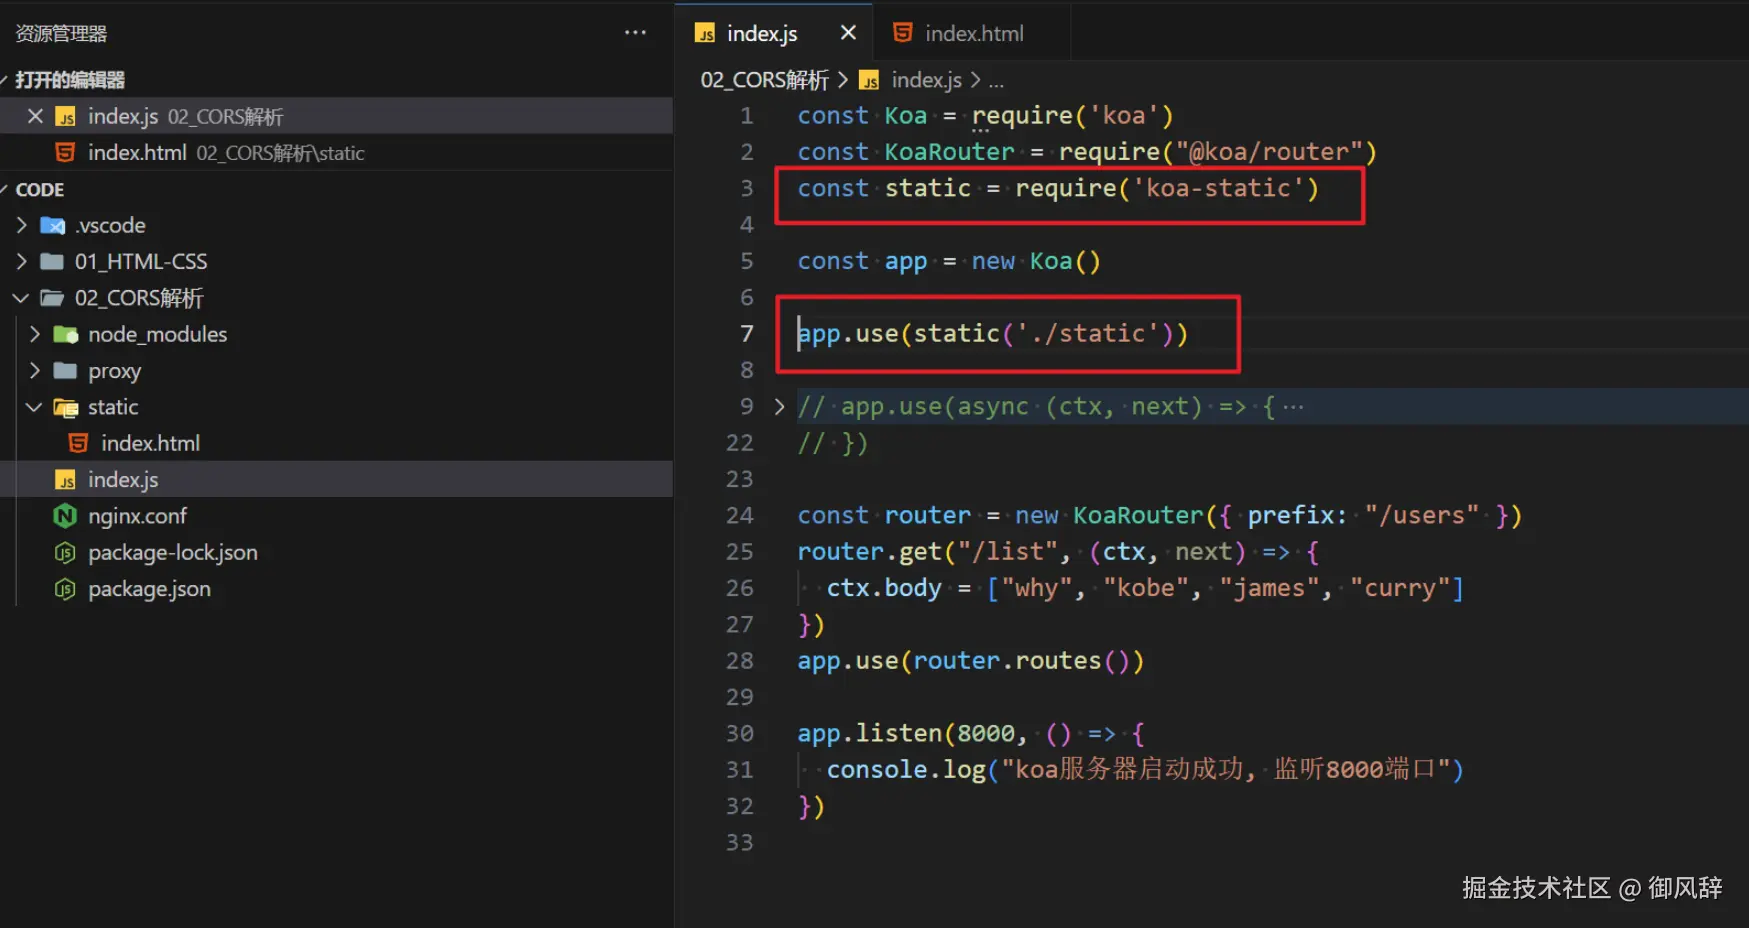This screenshot has height=928, width=1749.
Task: Click the explorer more actions ellipsis
Action: click(x=635, y=33)
